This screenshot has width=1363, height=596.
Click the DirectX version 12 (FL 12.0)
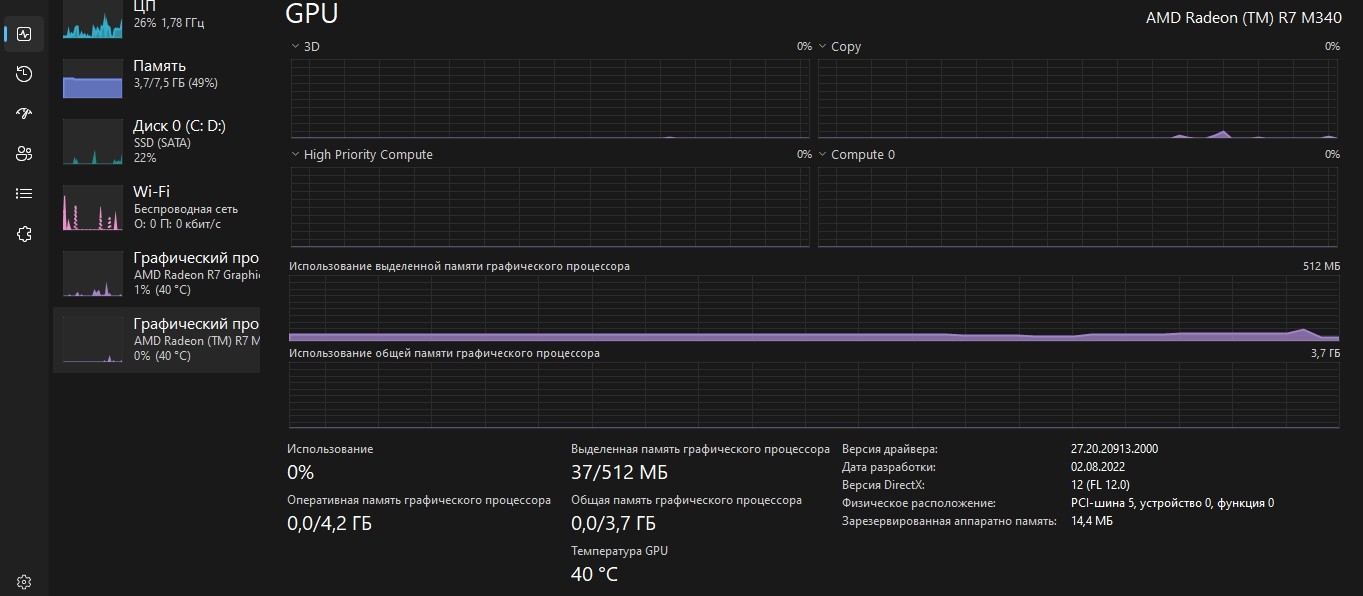click(1102, 485)
